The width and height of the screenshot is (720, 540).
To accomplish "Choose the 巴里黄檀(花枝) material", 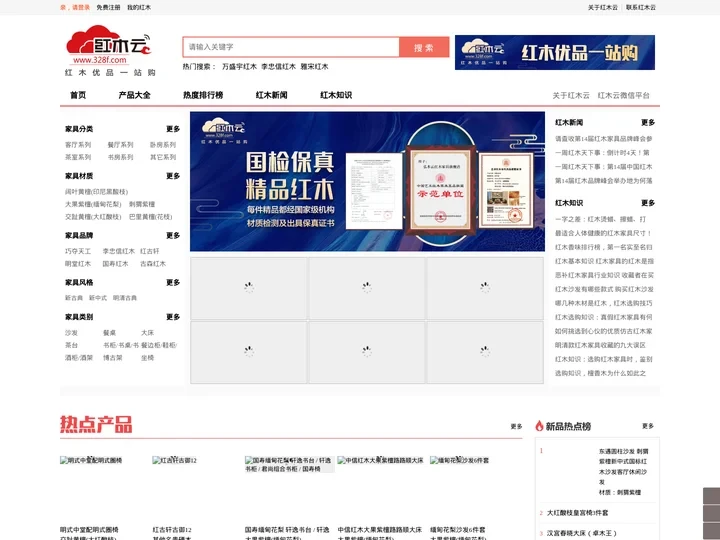I will point(151,217).
